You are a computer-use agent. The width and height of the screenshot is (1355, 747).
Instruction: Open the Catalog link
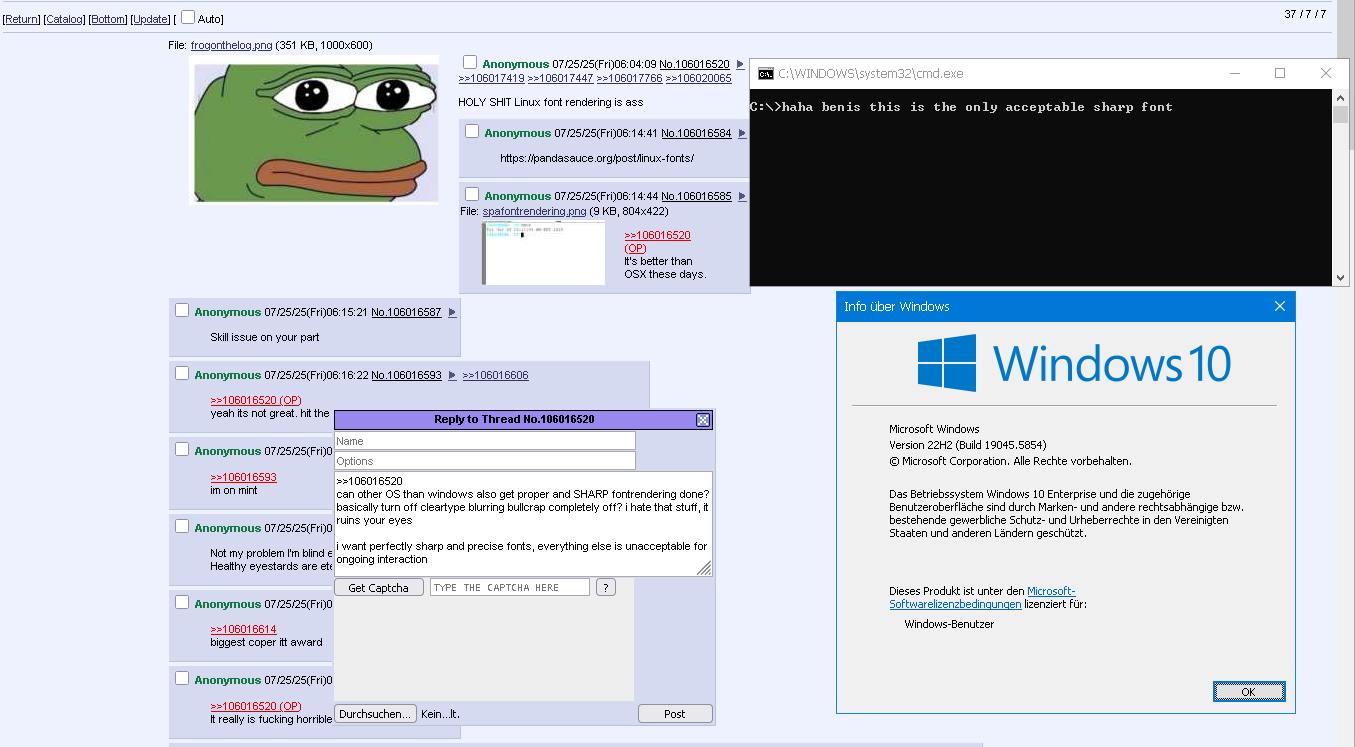(x=65, y=19)
